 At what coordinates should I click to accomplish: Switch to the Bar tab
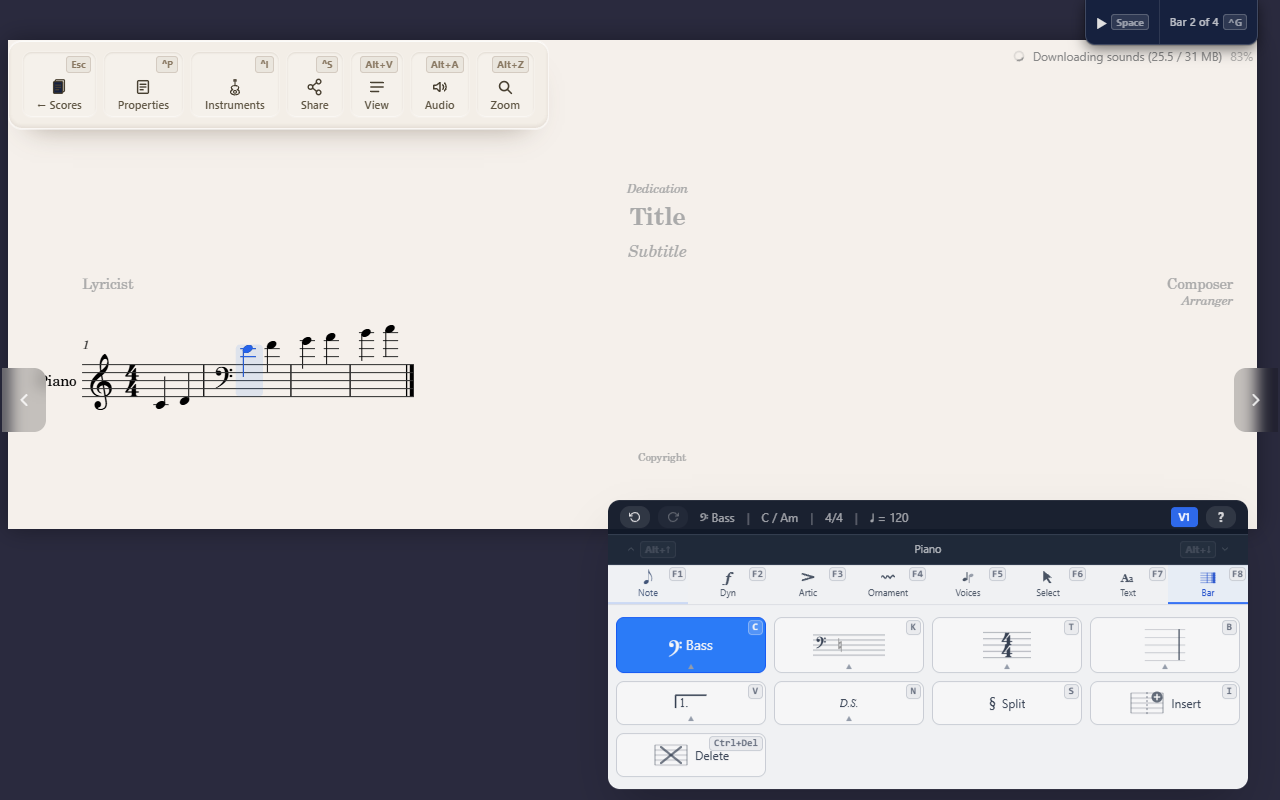point(1208,584)
